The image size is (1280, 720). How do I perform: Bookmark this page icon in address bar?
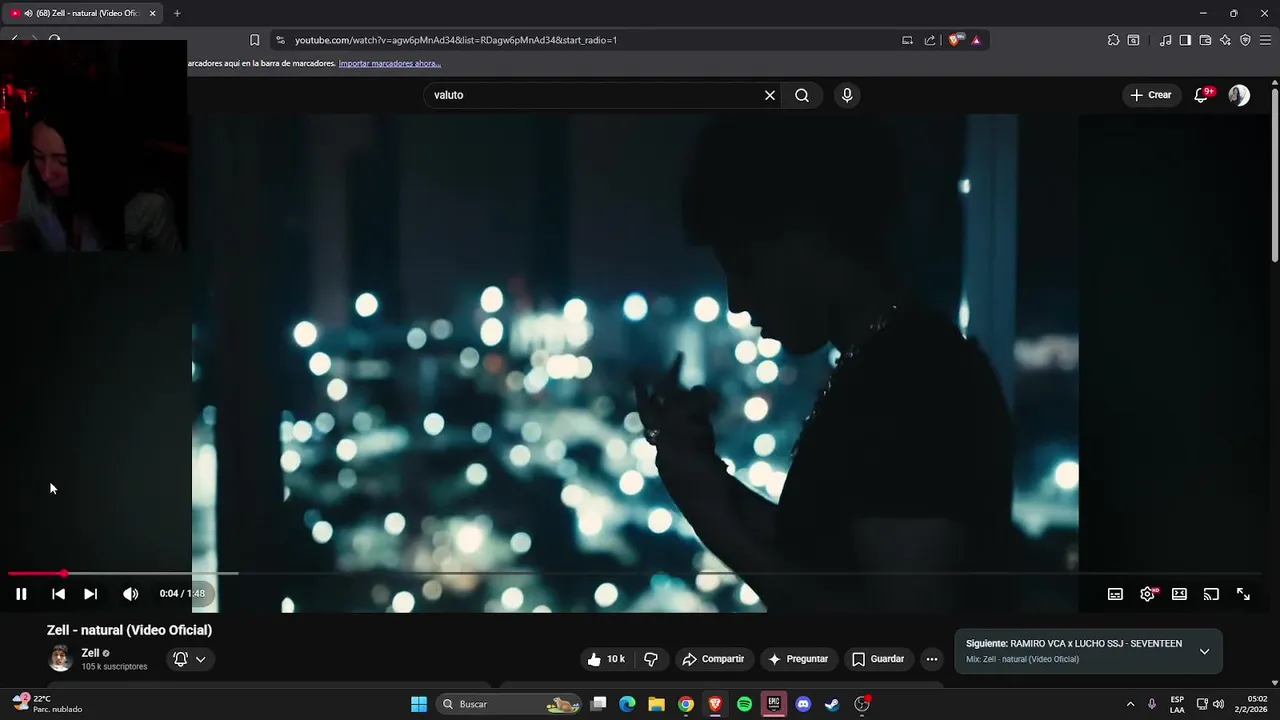click(254, 40)
